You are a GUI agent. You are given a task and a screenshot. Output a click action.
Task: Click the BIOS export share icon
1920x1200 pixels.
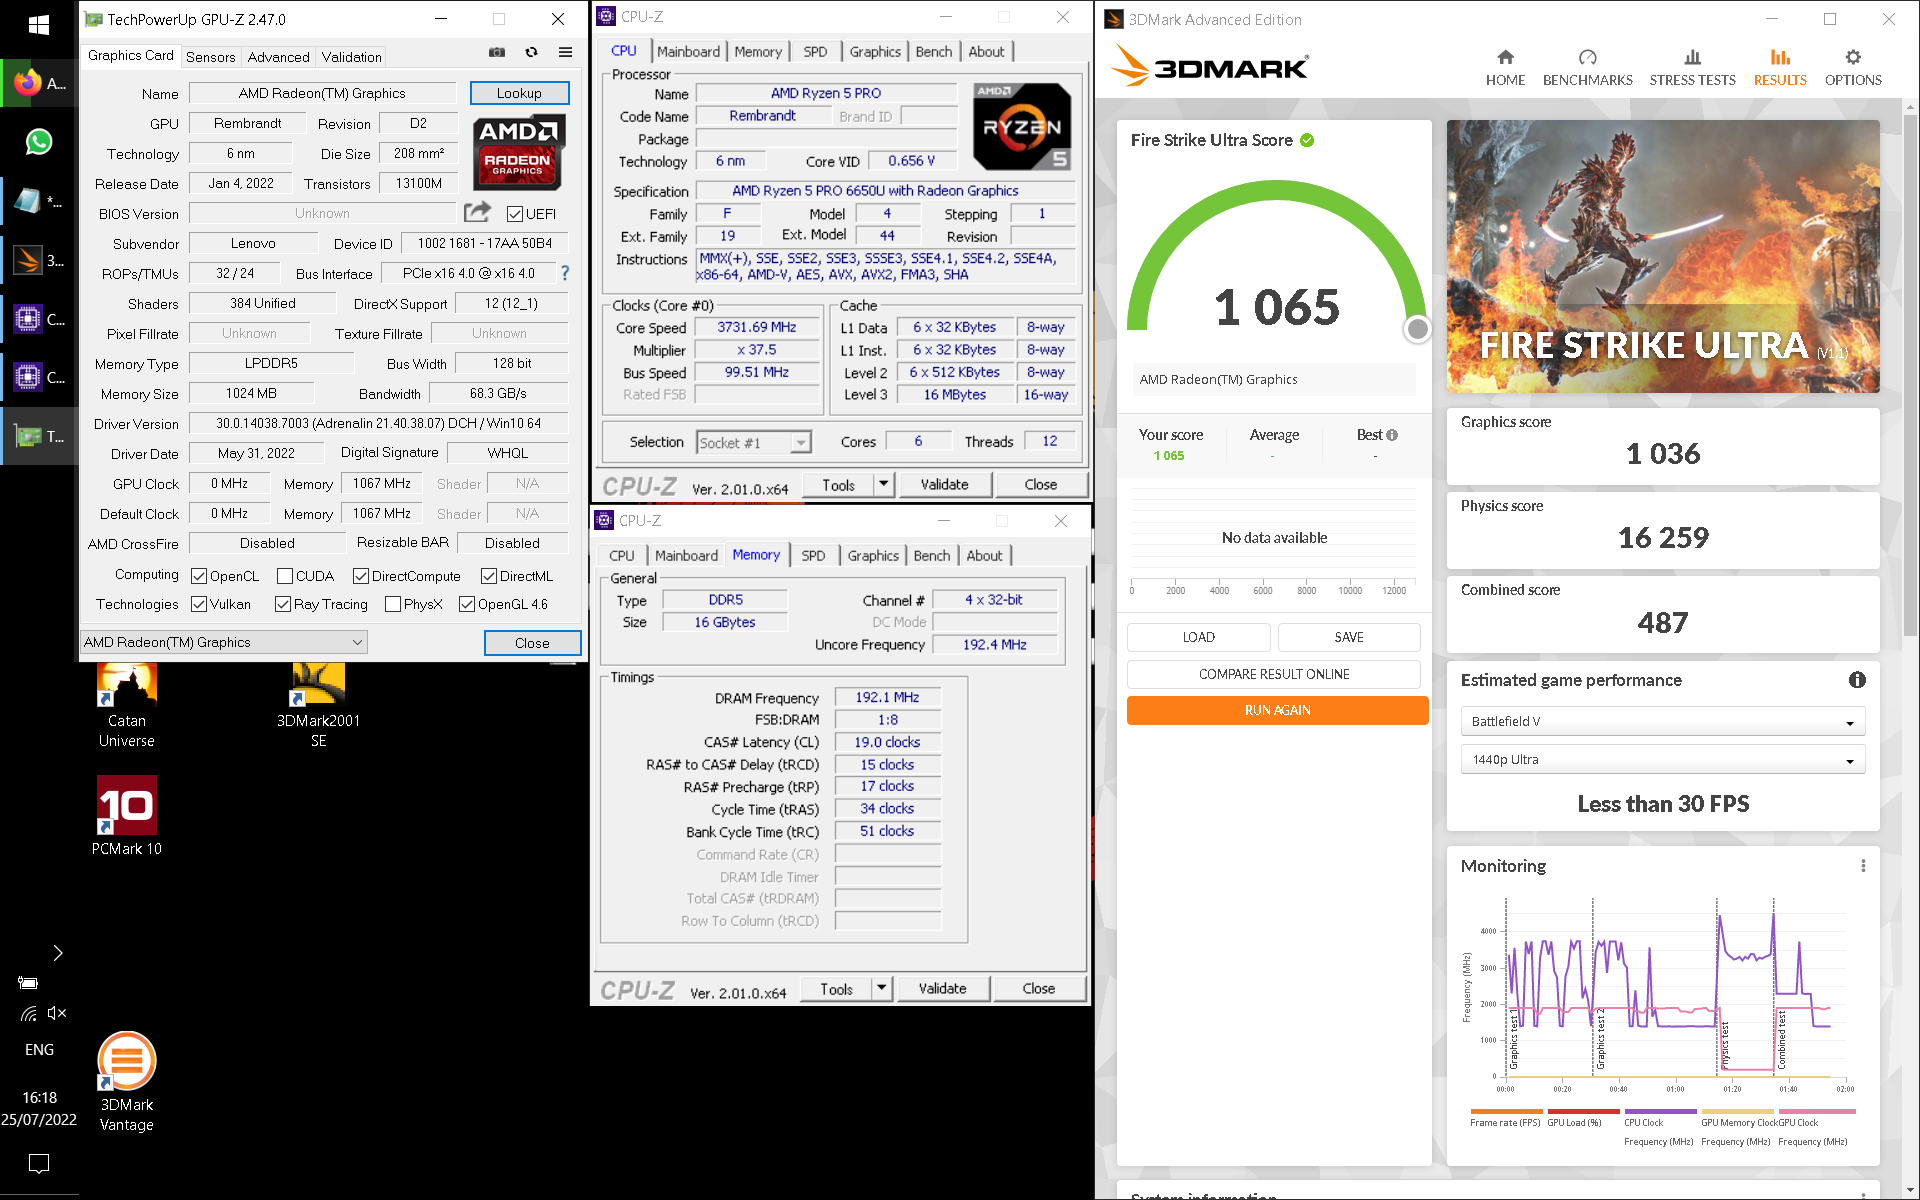click(x=478, y=212)
